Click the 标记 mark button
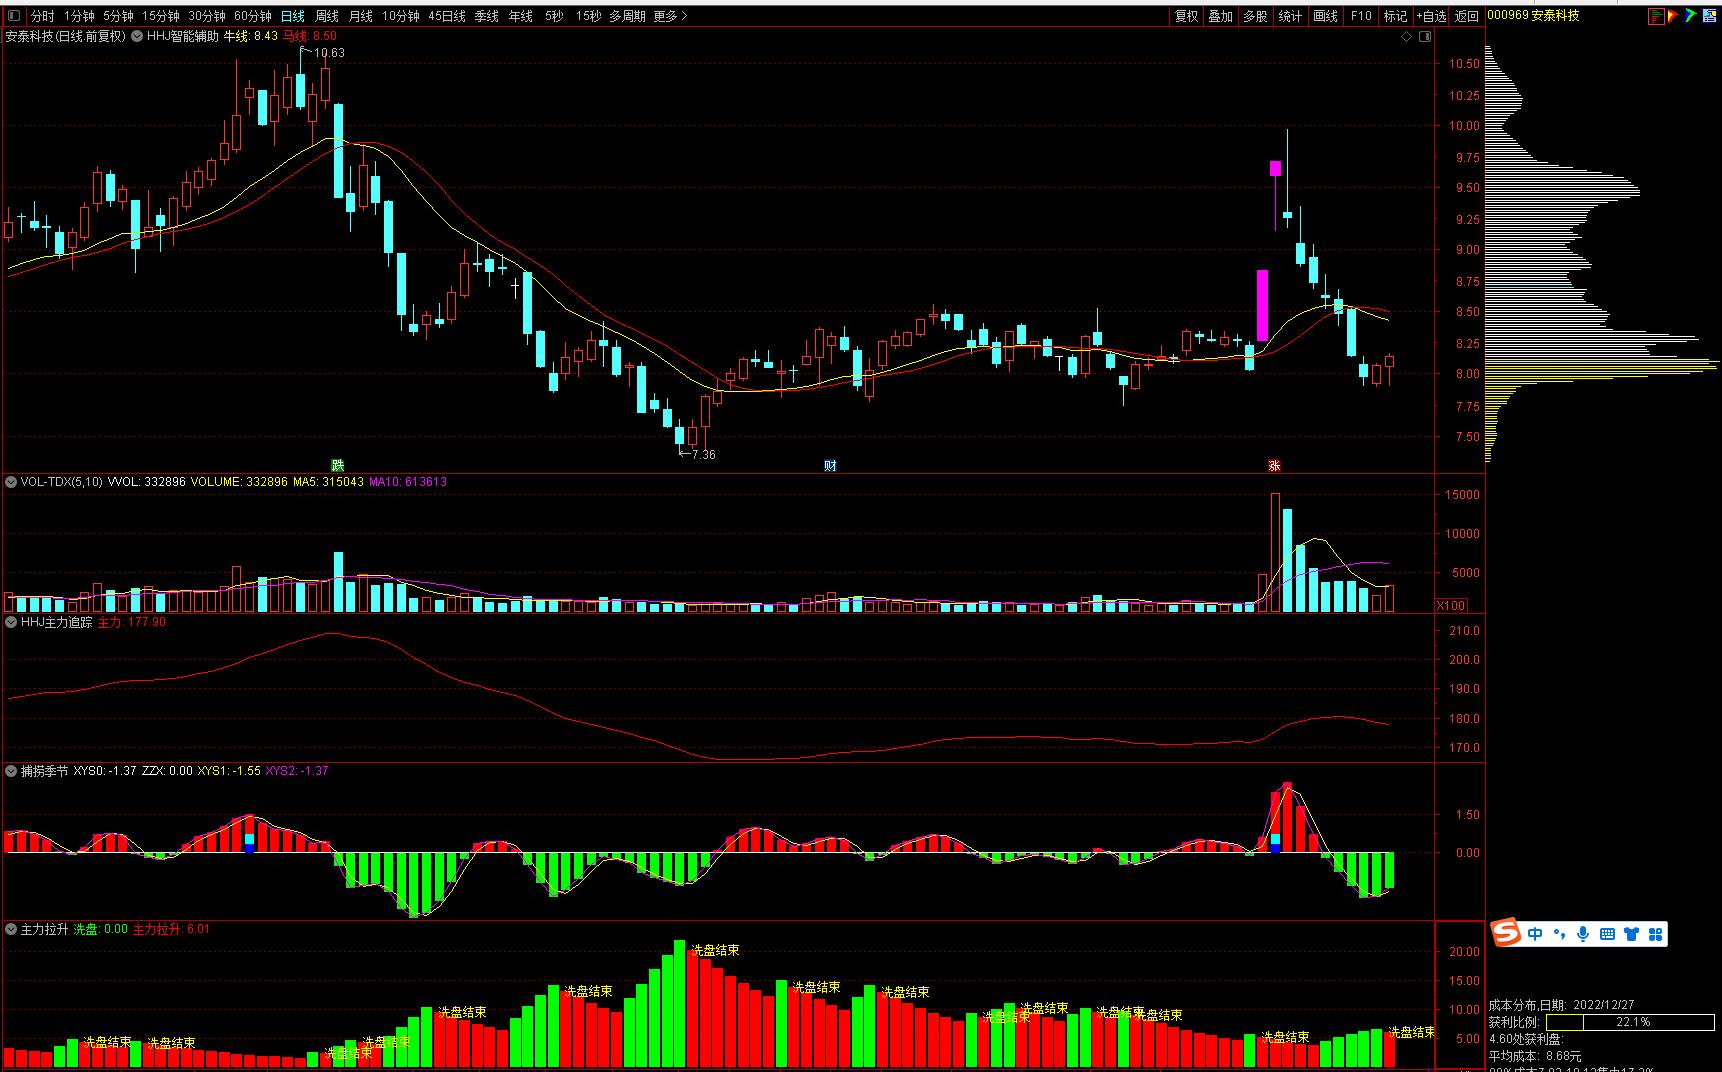Viewport: 1722px width, 1072px height. pyautogui.click(x=1396, y=16)
